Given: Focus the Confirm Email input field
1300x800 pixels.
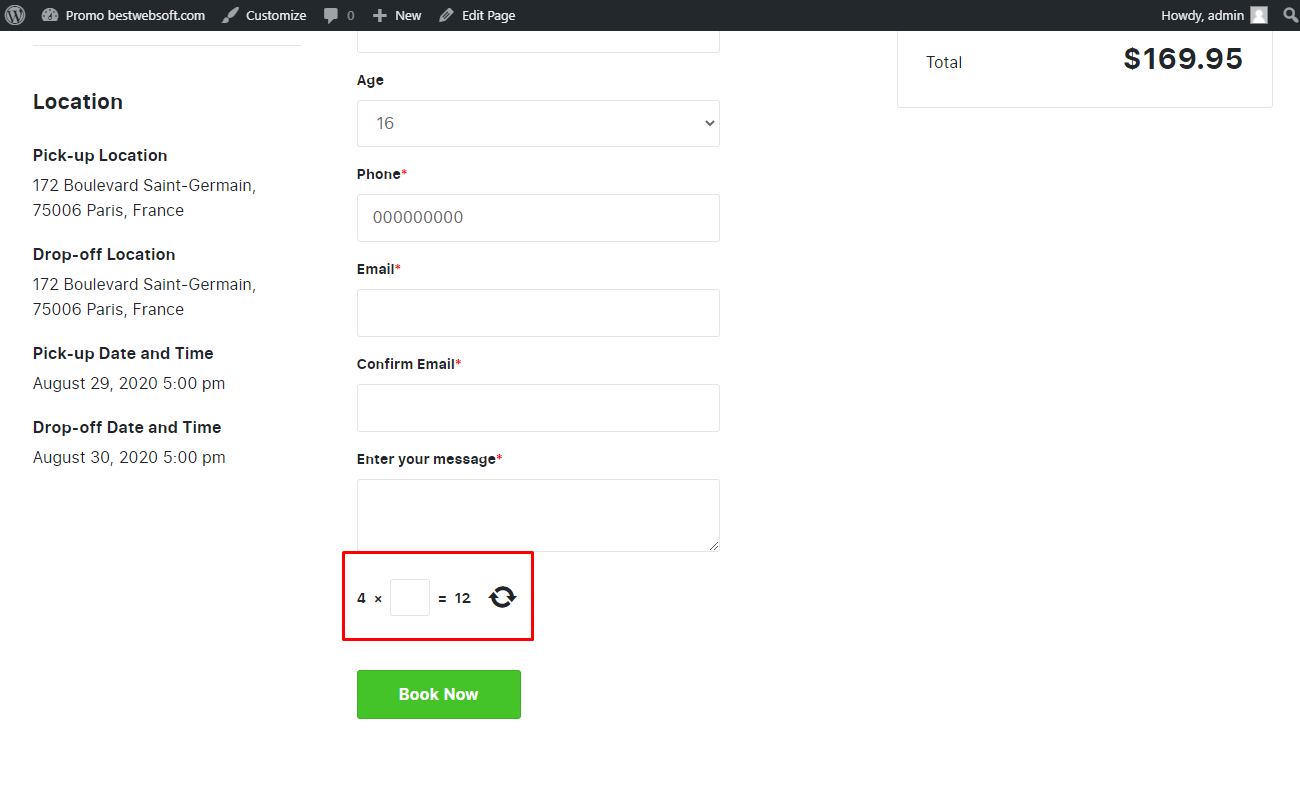Looking at the screenshot, I should (x=538, y=407).
